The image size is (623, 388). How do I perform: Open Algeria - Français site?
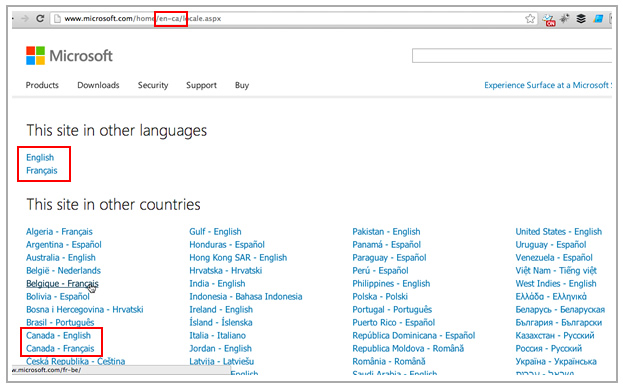(x=59, y=232)
